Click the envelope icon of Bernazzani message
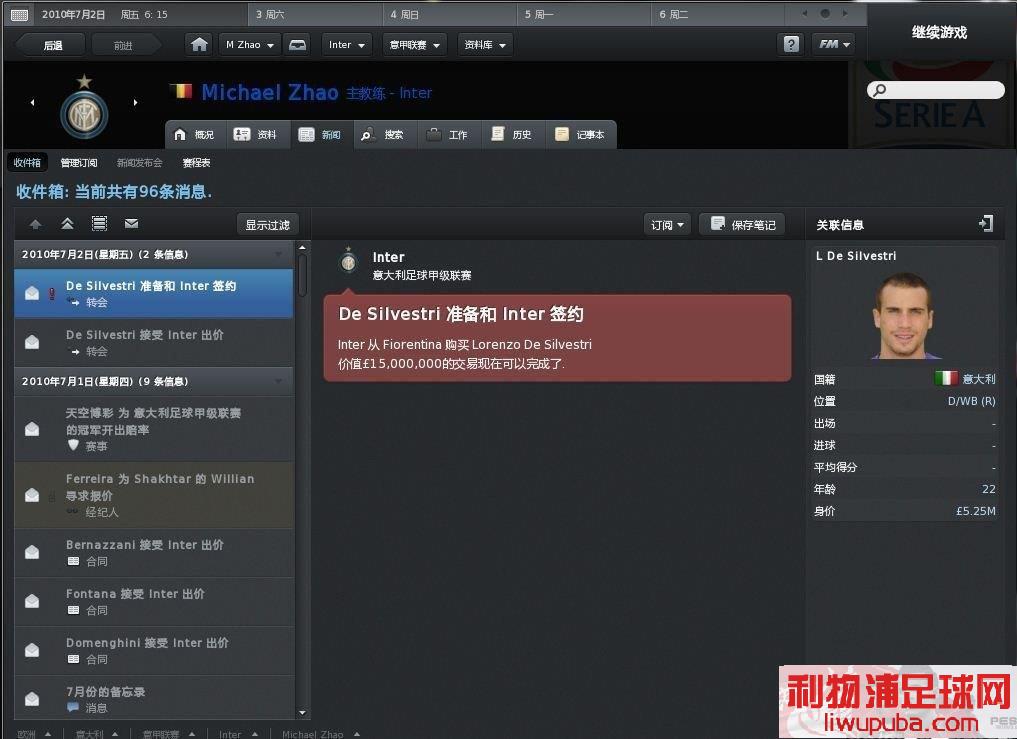Image resolution: width=1017 pixels, height=739 pixels. (32, 552)
